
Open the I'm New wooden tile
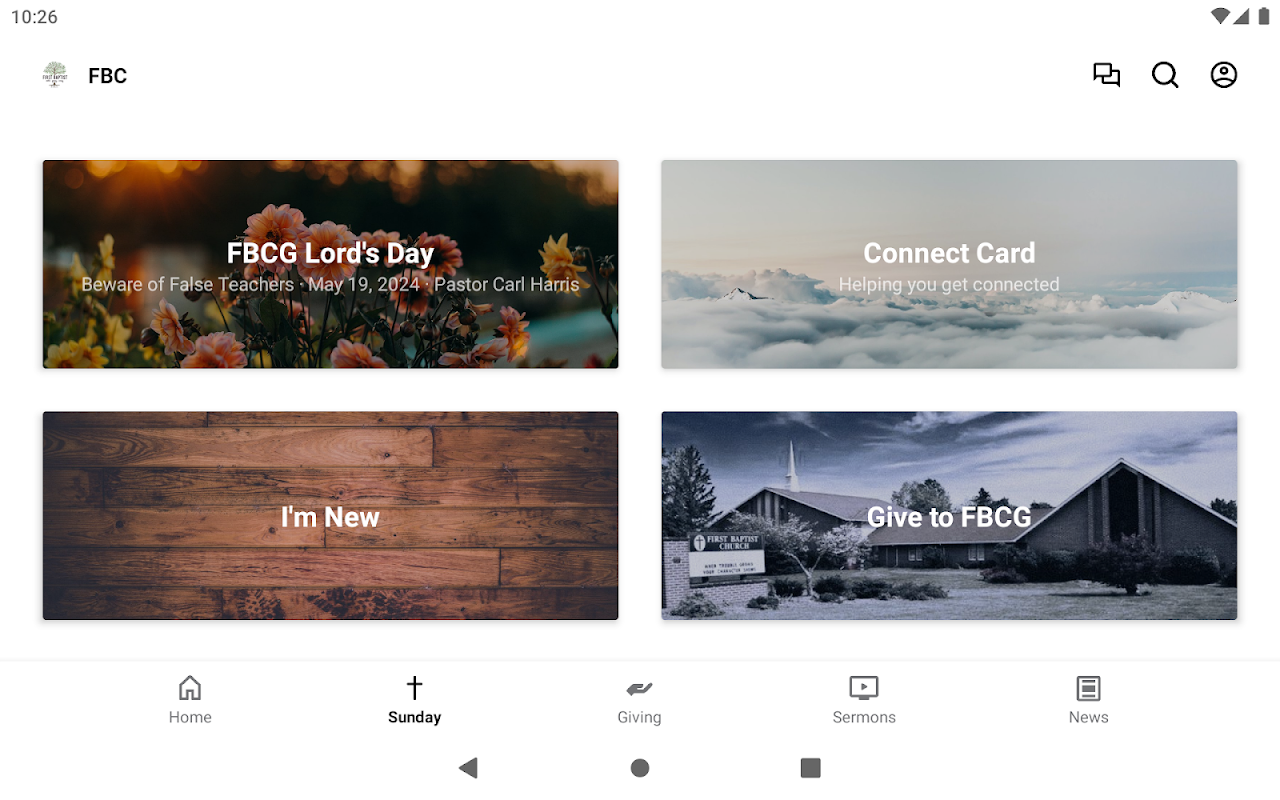coord(330,516)
